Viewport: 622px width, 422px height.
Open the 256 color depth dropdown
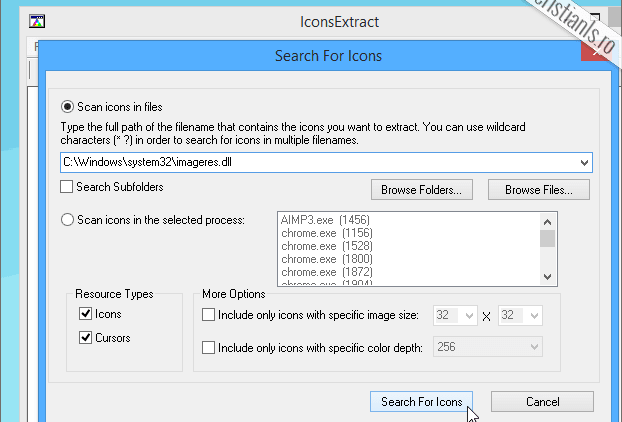(x=533, y=348)
